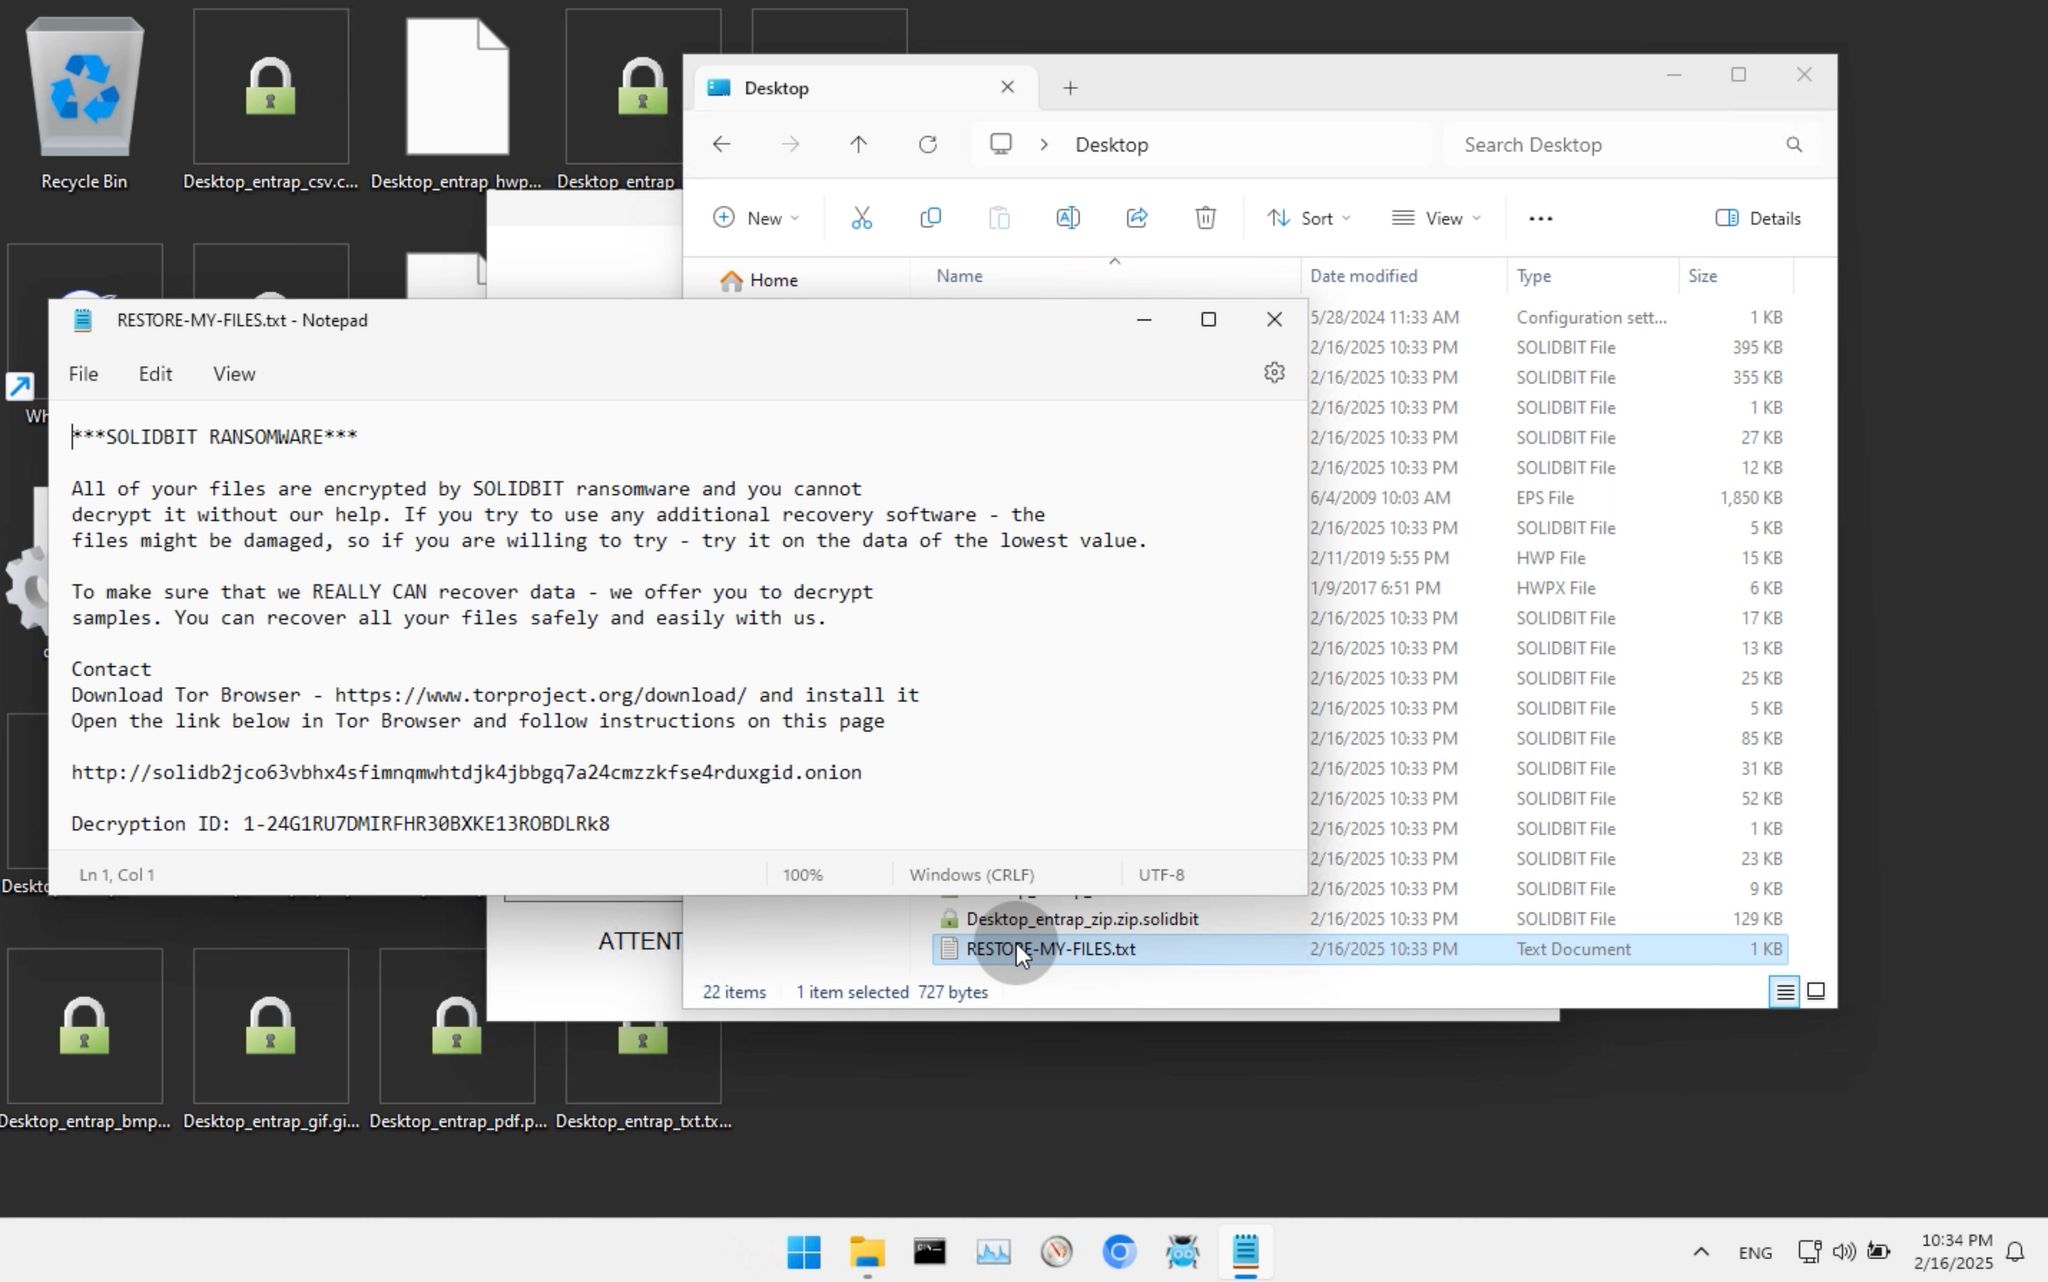
Task: Select the Desktop_entrap_txt locked file
Action: point(643,1075)
